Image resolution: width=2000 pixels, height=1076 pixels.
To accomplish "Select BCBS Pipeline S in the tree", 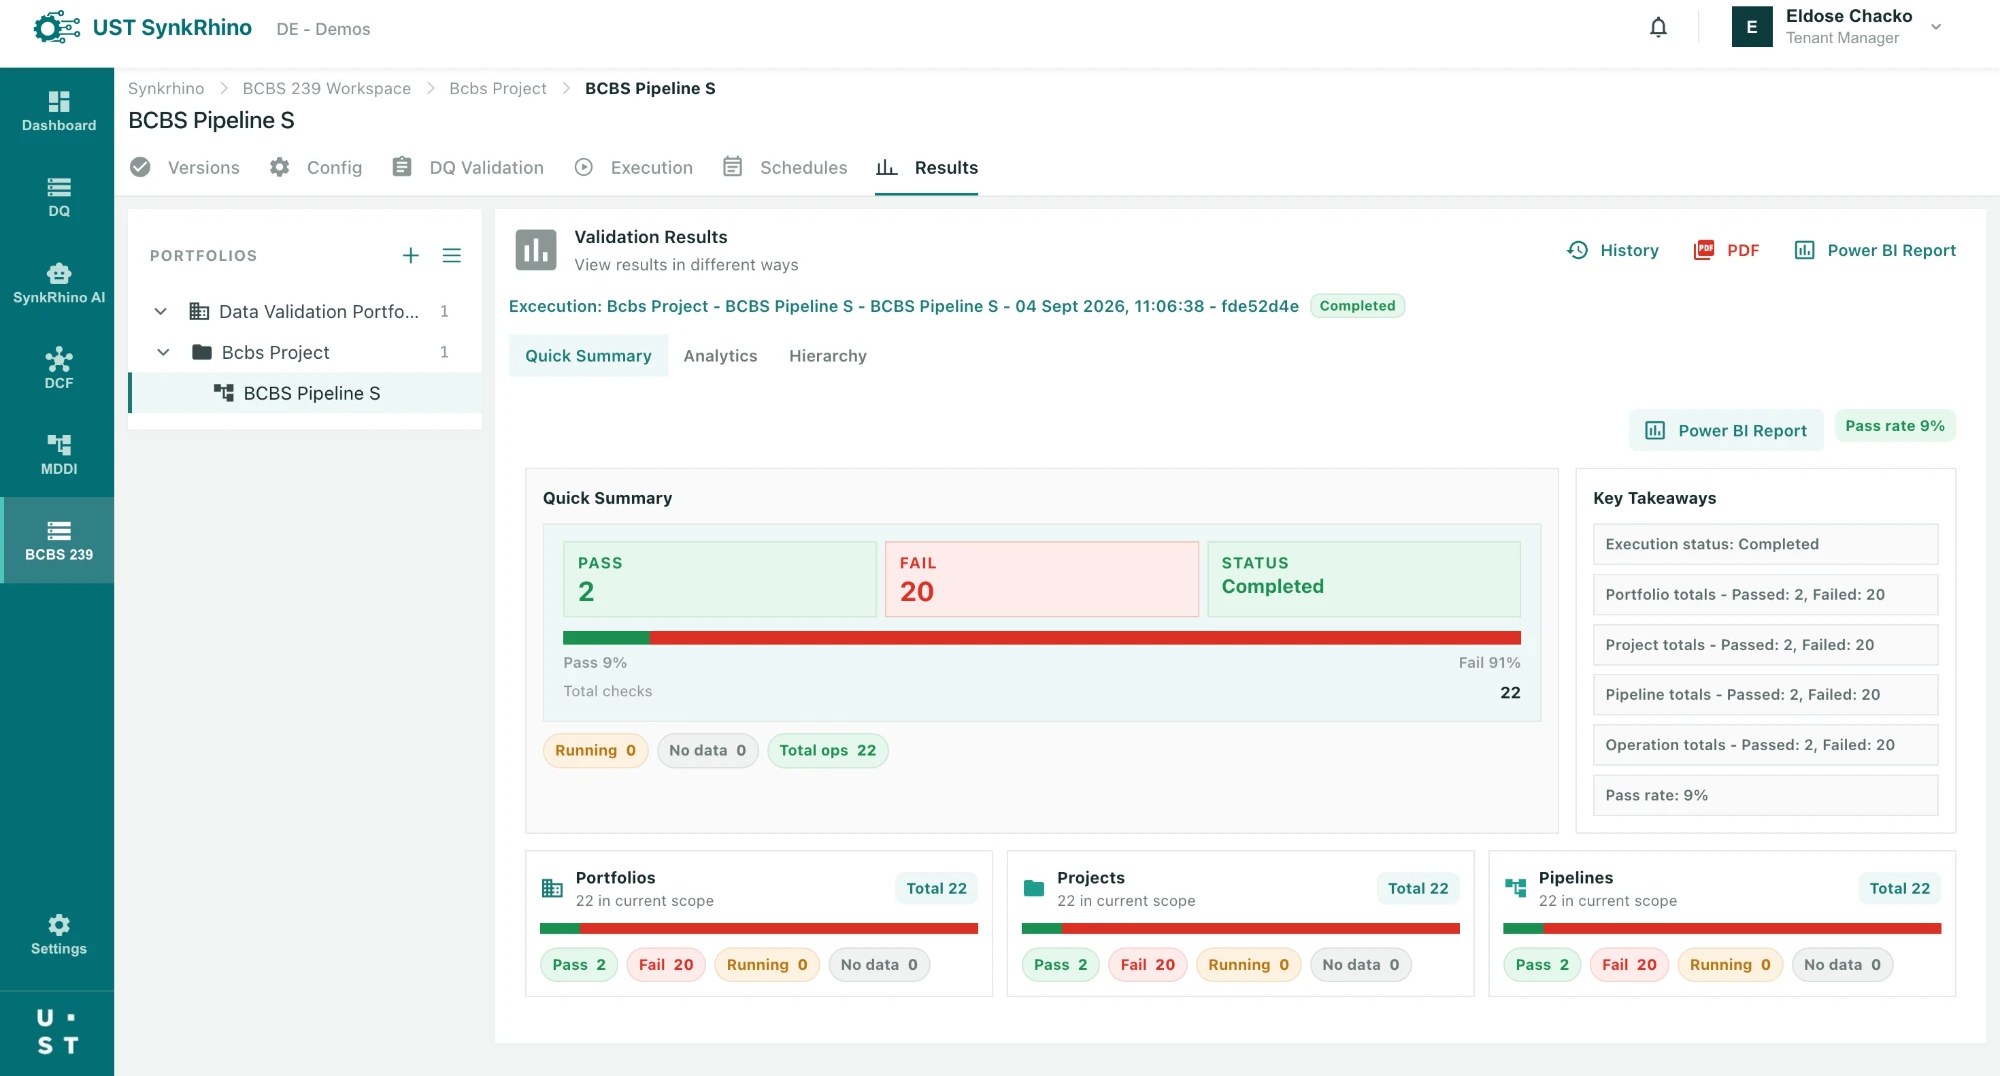I will click(x=306, y=393).
